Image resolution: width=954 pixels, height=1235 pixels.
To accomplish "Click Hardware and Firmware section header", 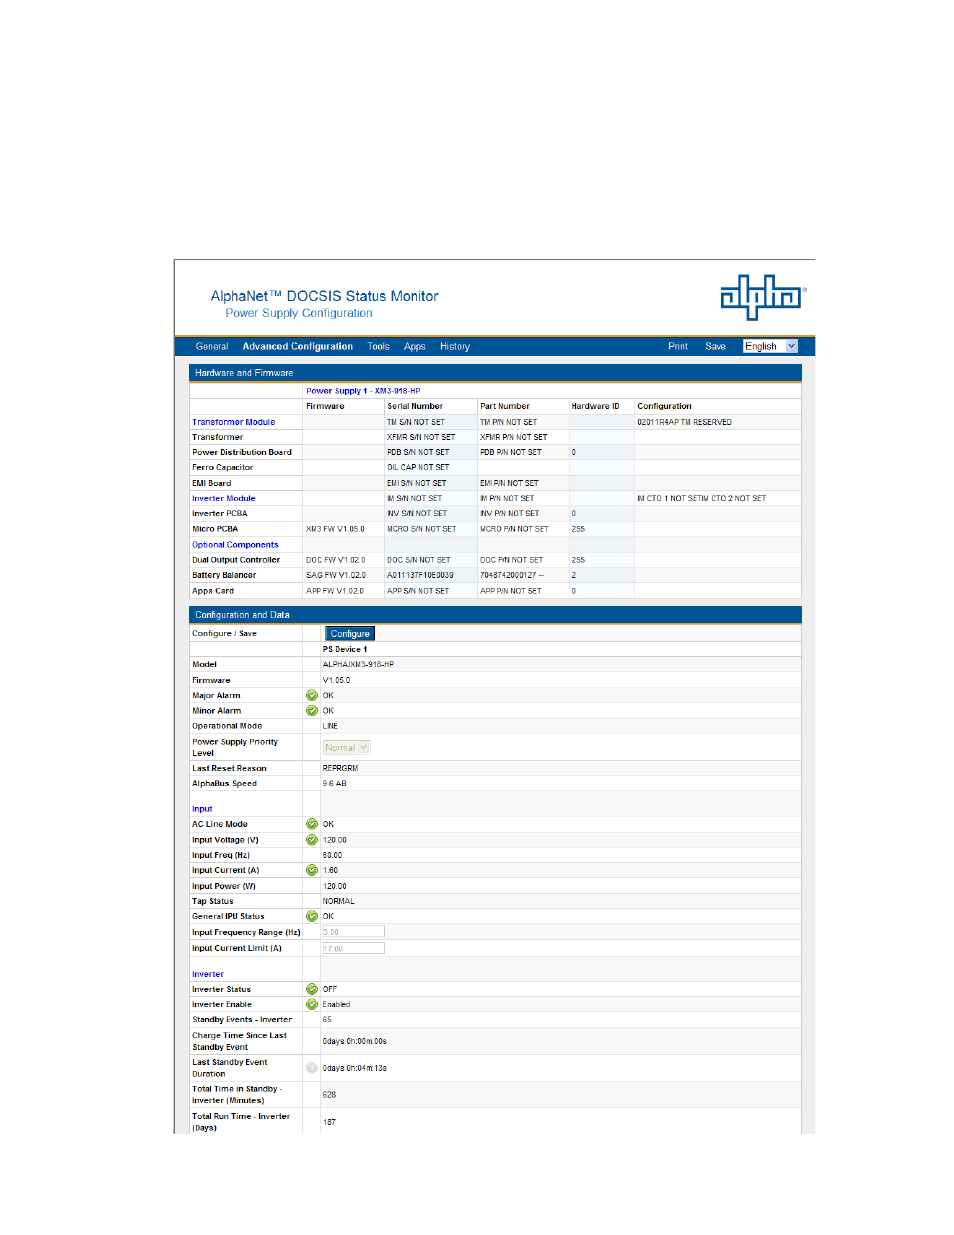I will point(495,373).
